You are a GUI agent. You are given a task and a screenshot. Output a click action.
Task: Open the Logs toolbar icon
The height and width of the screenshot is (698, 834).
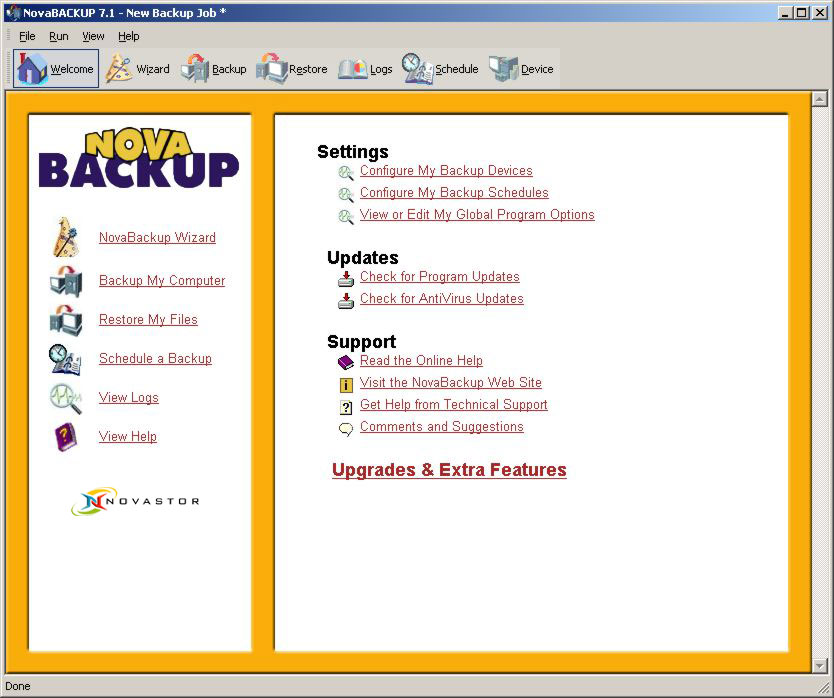[x=353, y=69]
